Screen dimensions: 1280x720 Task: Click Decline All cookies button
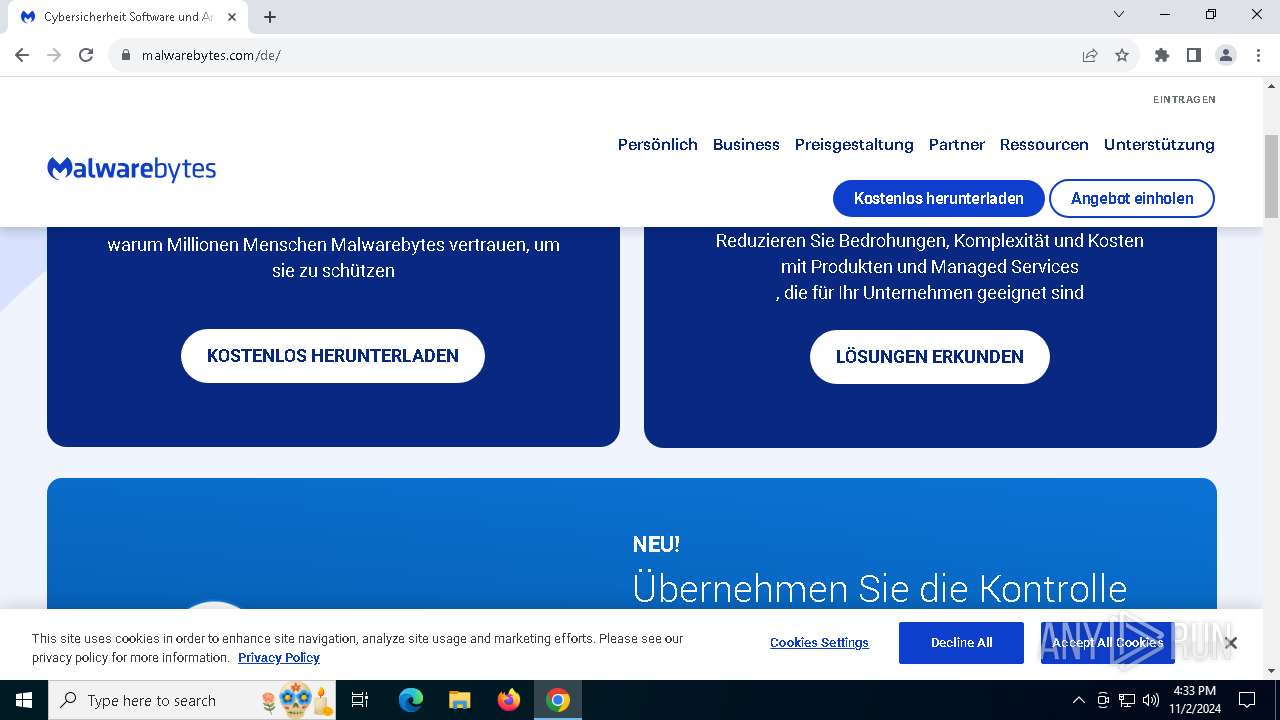(961, 643)
